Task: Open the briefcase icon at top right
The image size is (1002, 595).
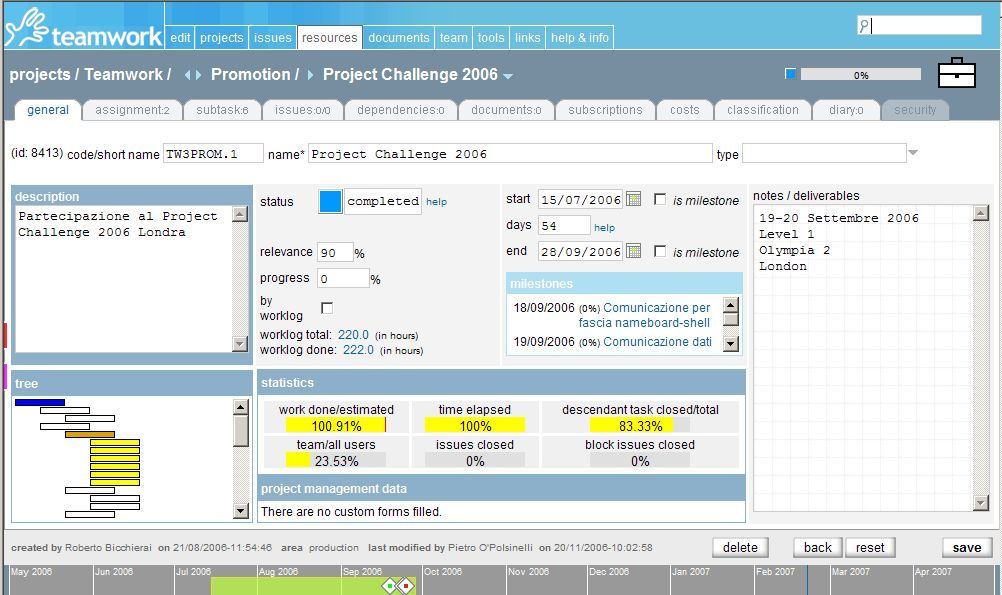Action: tap(956, 73)
